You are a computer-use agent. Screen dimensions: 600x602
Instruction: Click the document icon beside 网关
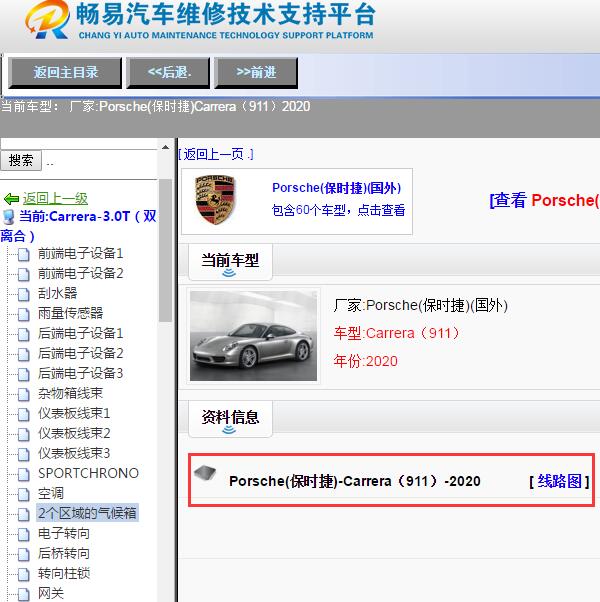(x=23, y=594)
